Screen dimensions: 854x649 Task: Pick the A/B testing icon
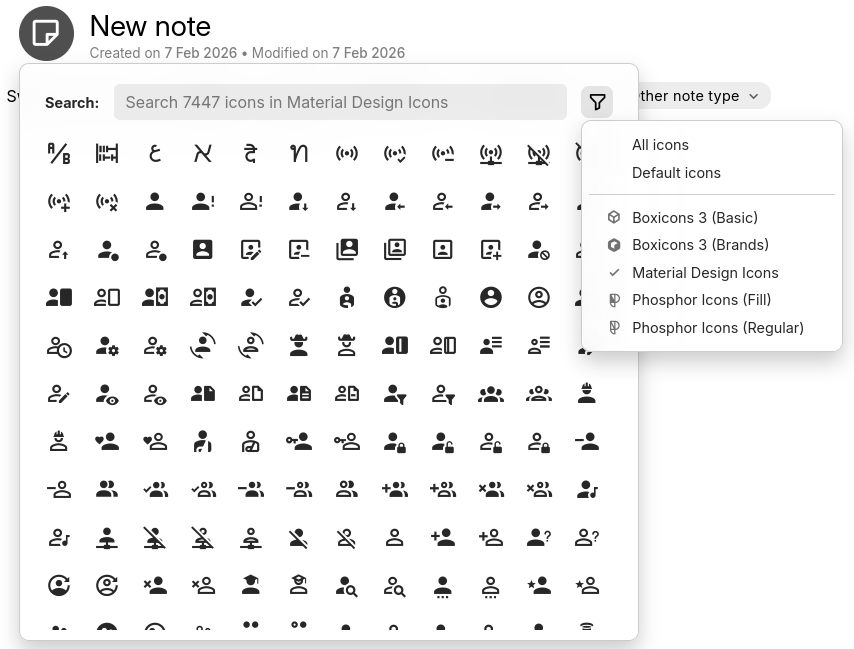[x=59, y=153]
